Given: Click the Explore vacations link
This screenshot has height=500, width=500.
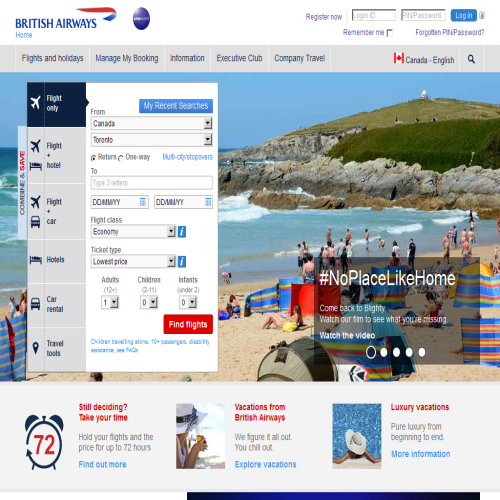Looking at the screenshot, I should click(265, 464).
